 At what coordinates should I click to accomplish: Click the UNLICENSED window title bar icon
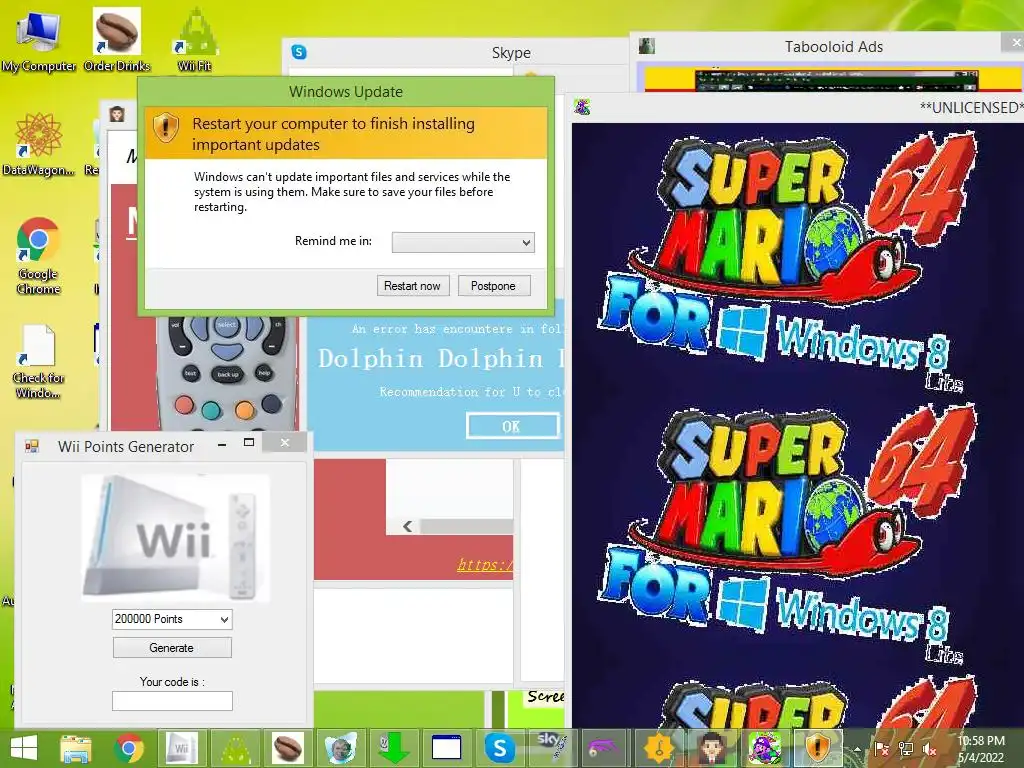point(582,106)
